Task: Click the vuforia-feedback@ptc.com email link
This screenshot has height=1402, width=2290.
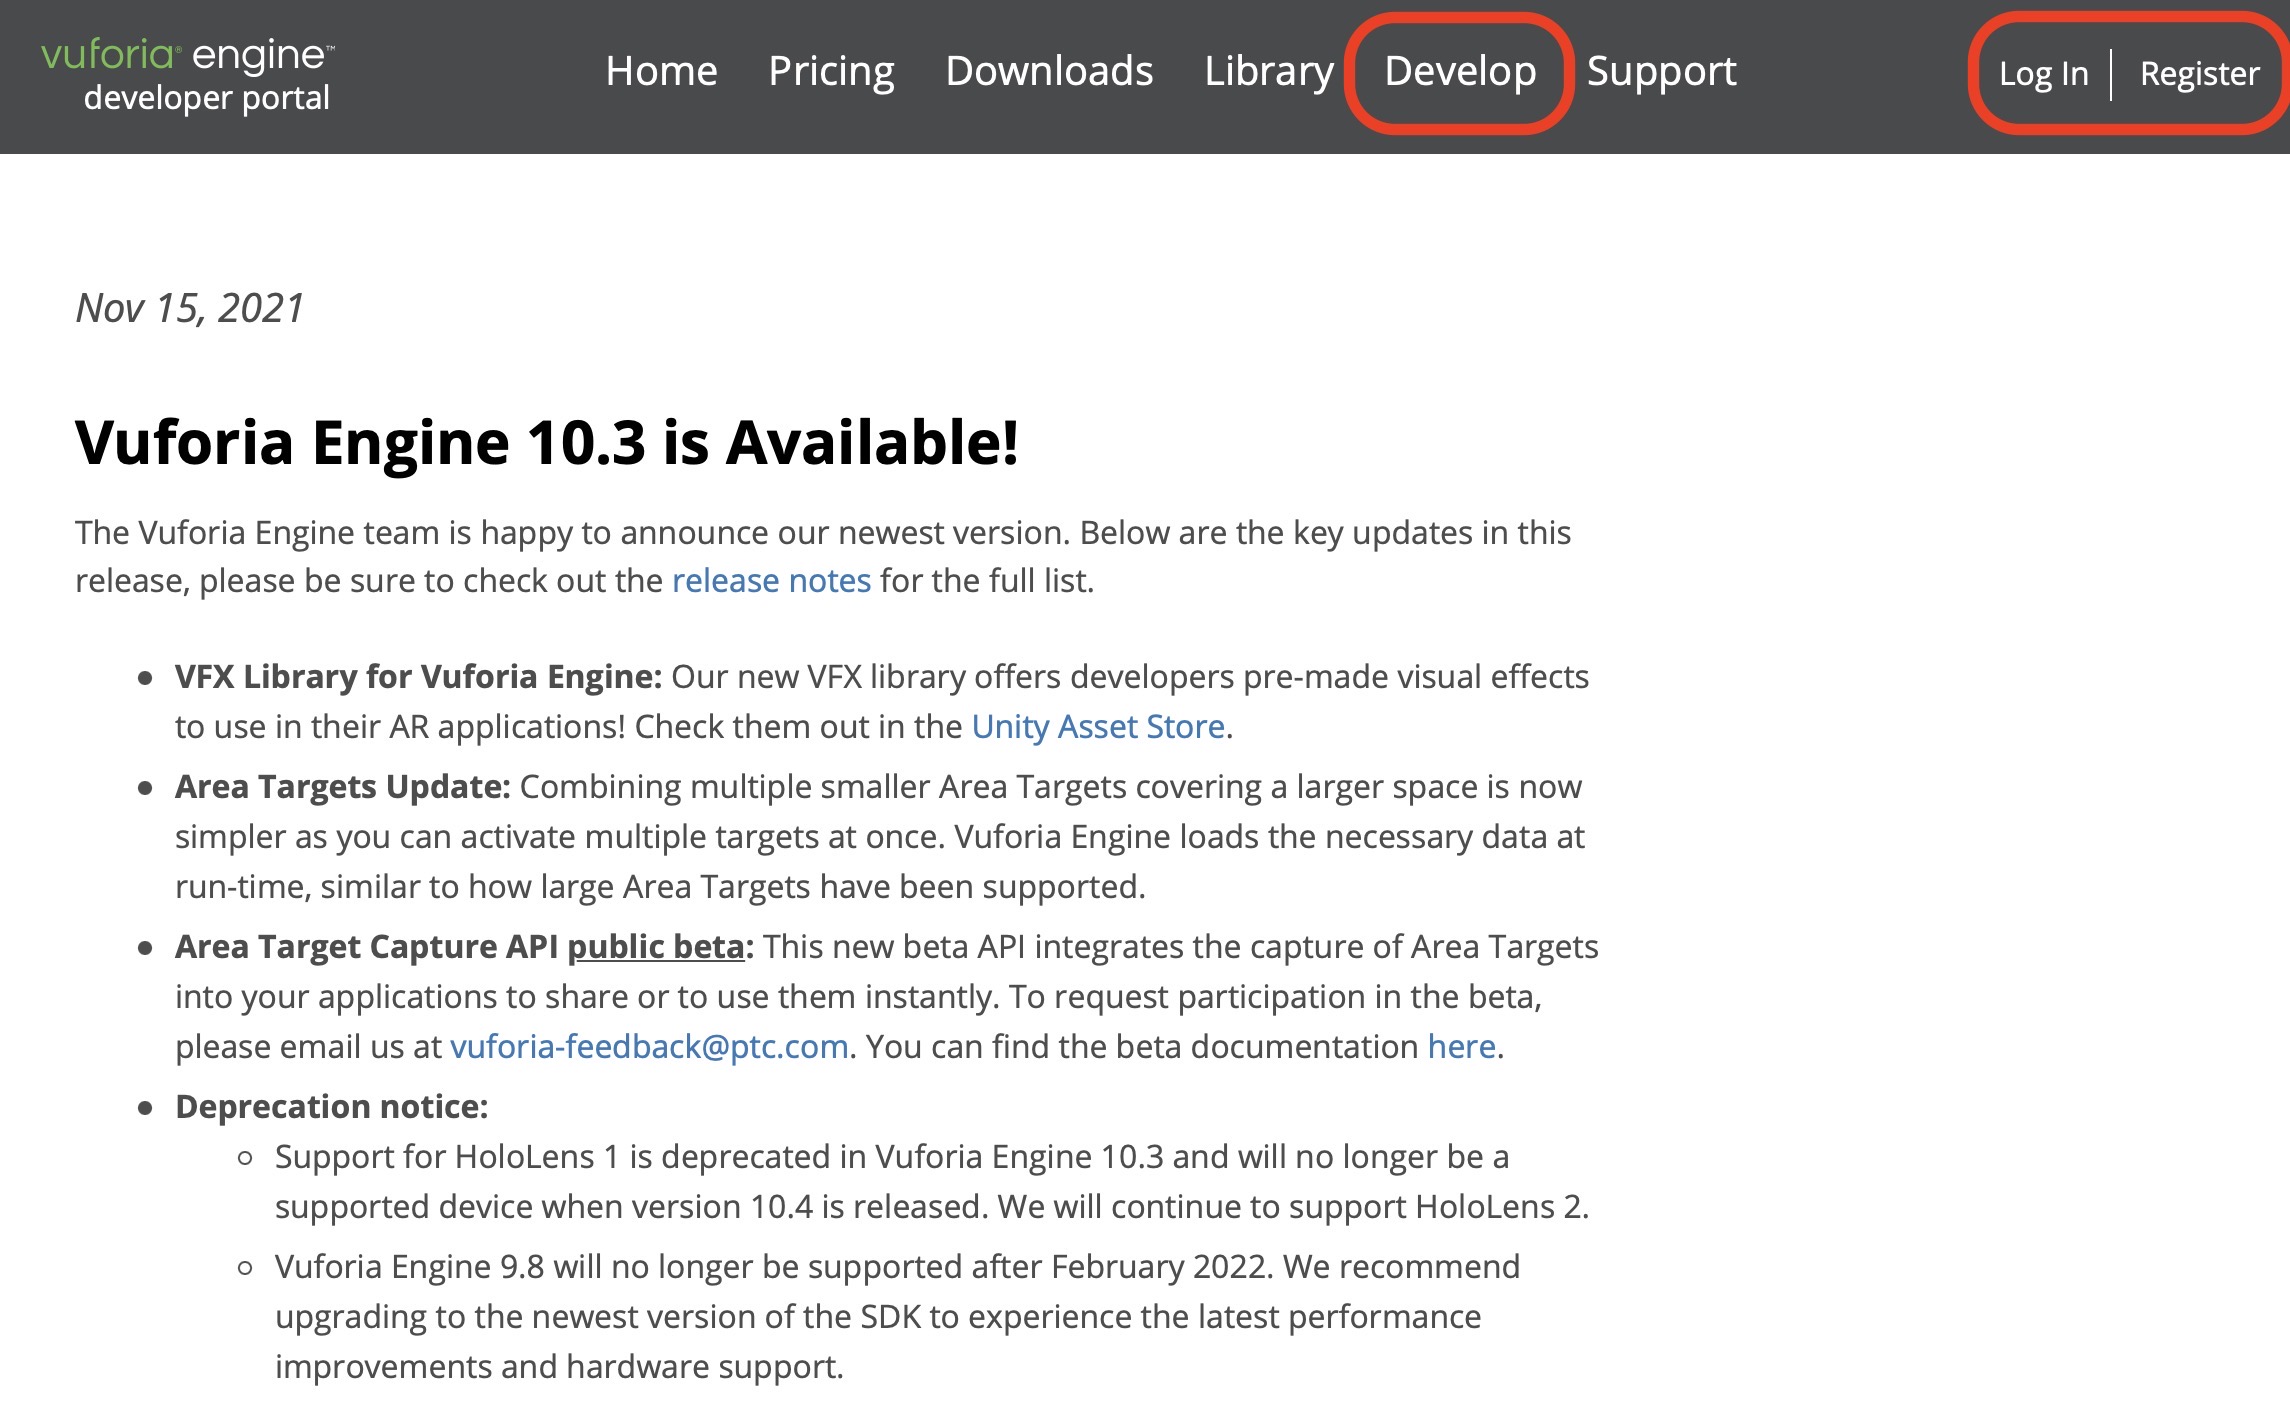Action: point(649,1047)
